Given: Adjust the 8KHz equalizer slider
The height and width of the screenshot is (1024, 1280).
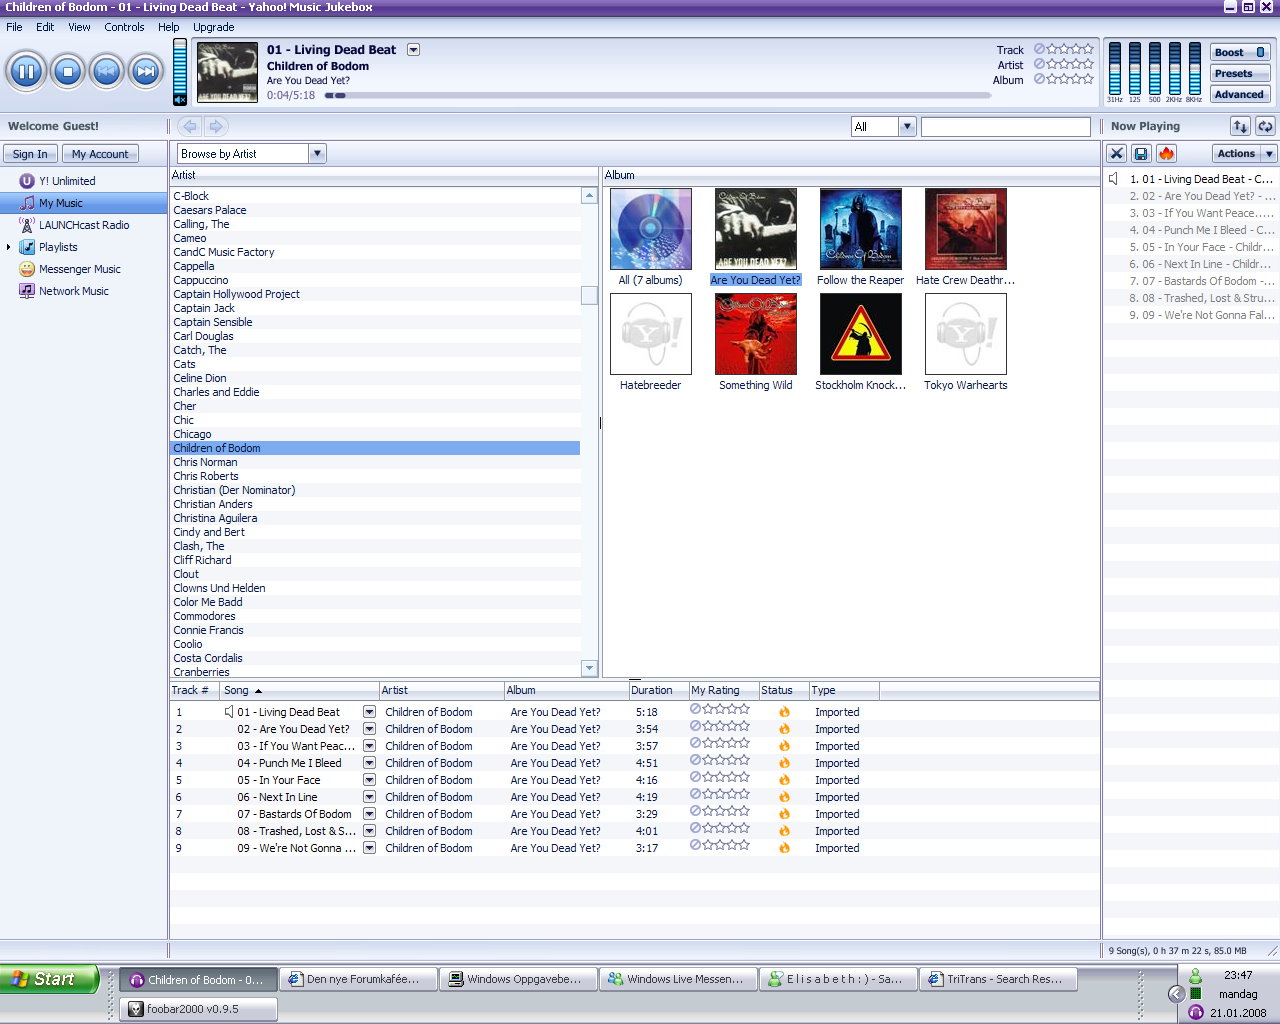Looking at the screenshot, I should (x=1194, y=68).
